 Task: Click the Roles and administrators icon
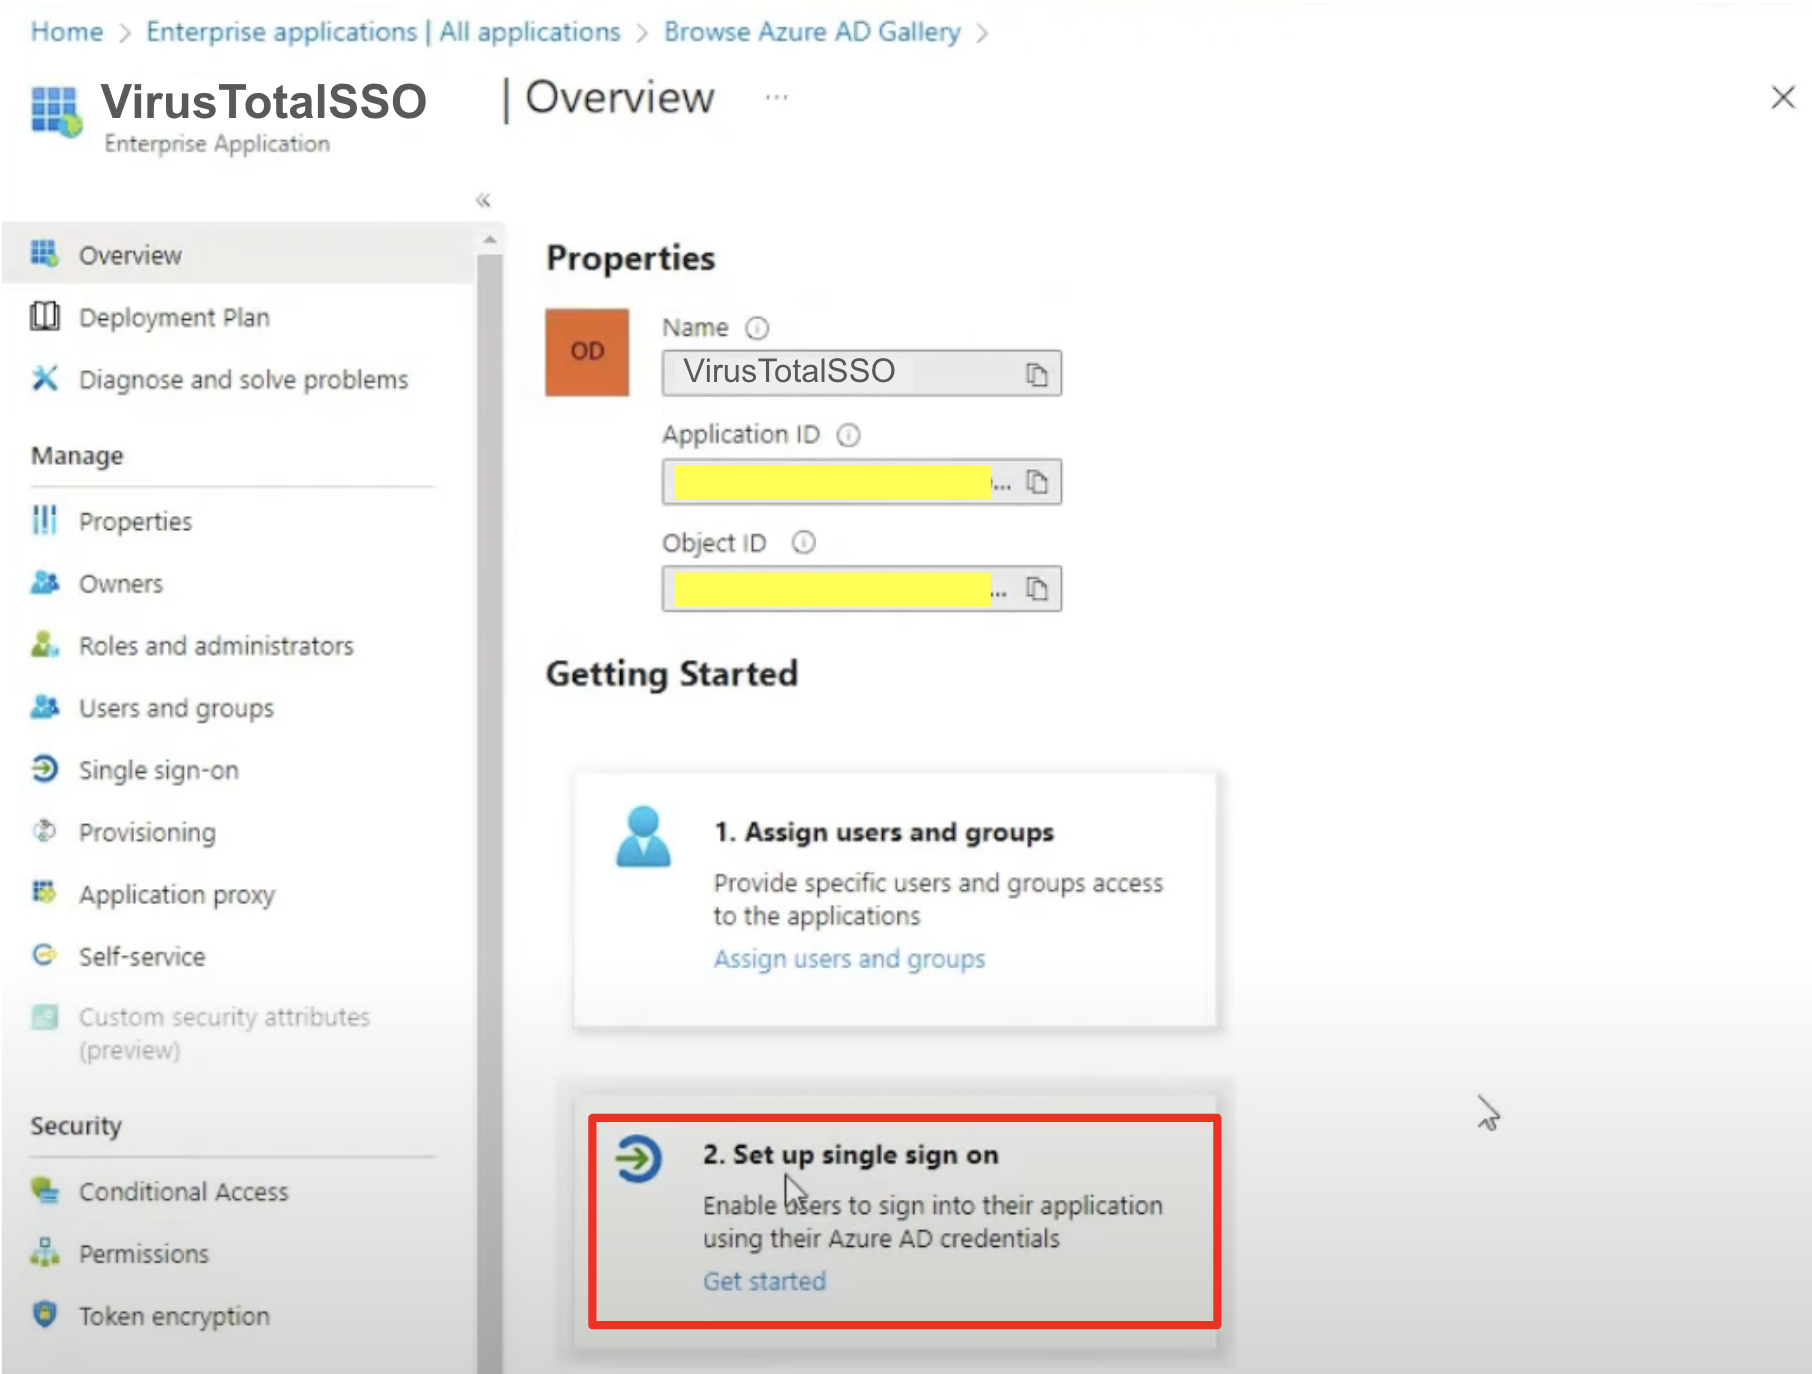click(44, 644)
